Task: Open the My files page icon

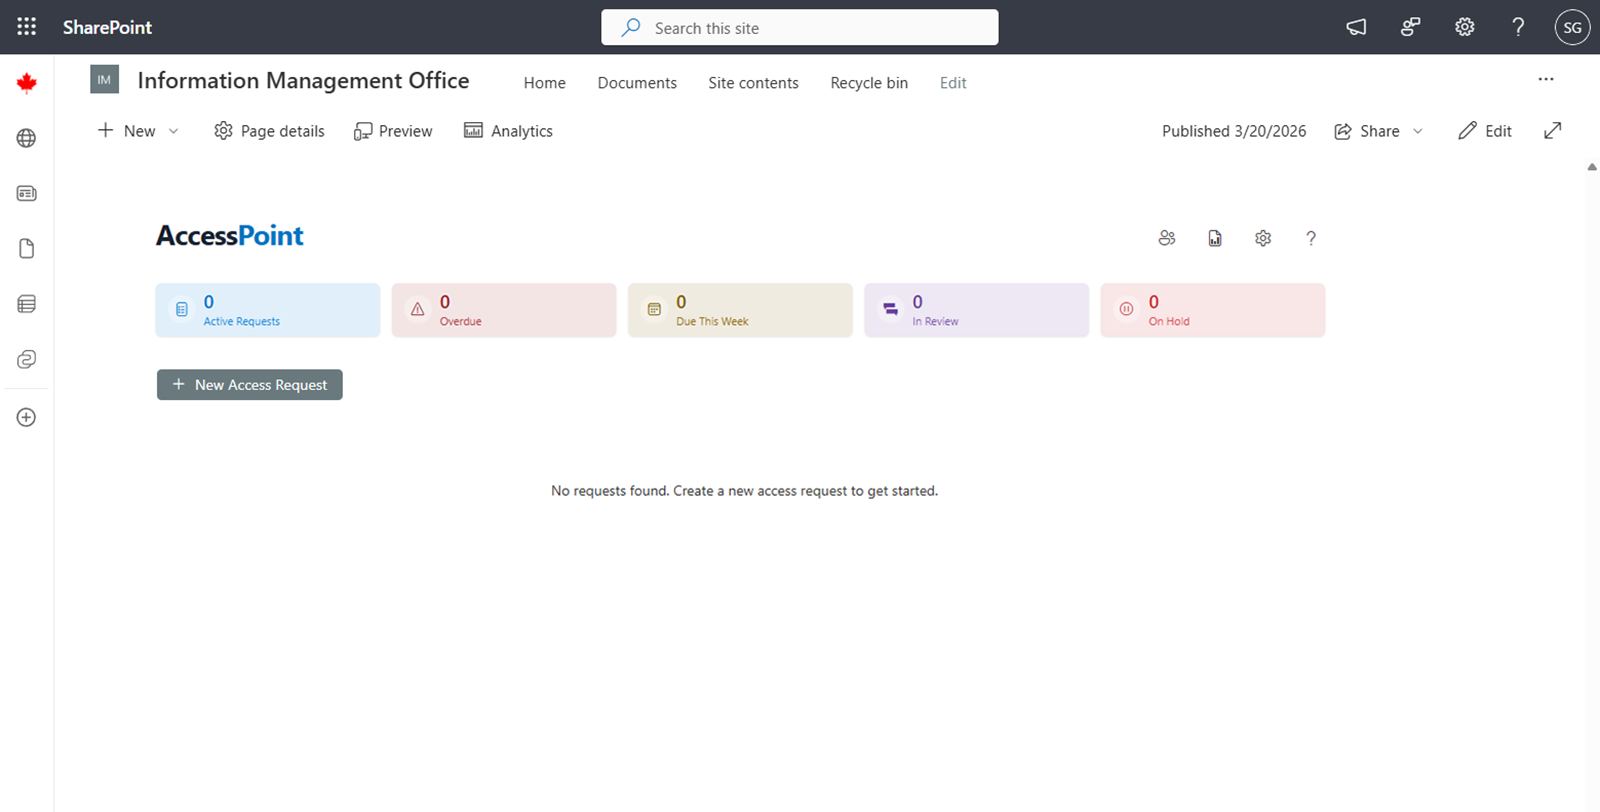Action: tap(27, 248)
